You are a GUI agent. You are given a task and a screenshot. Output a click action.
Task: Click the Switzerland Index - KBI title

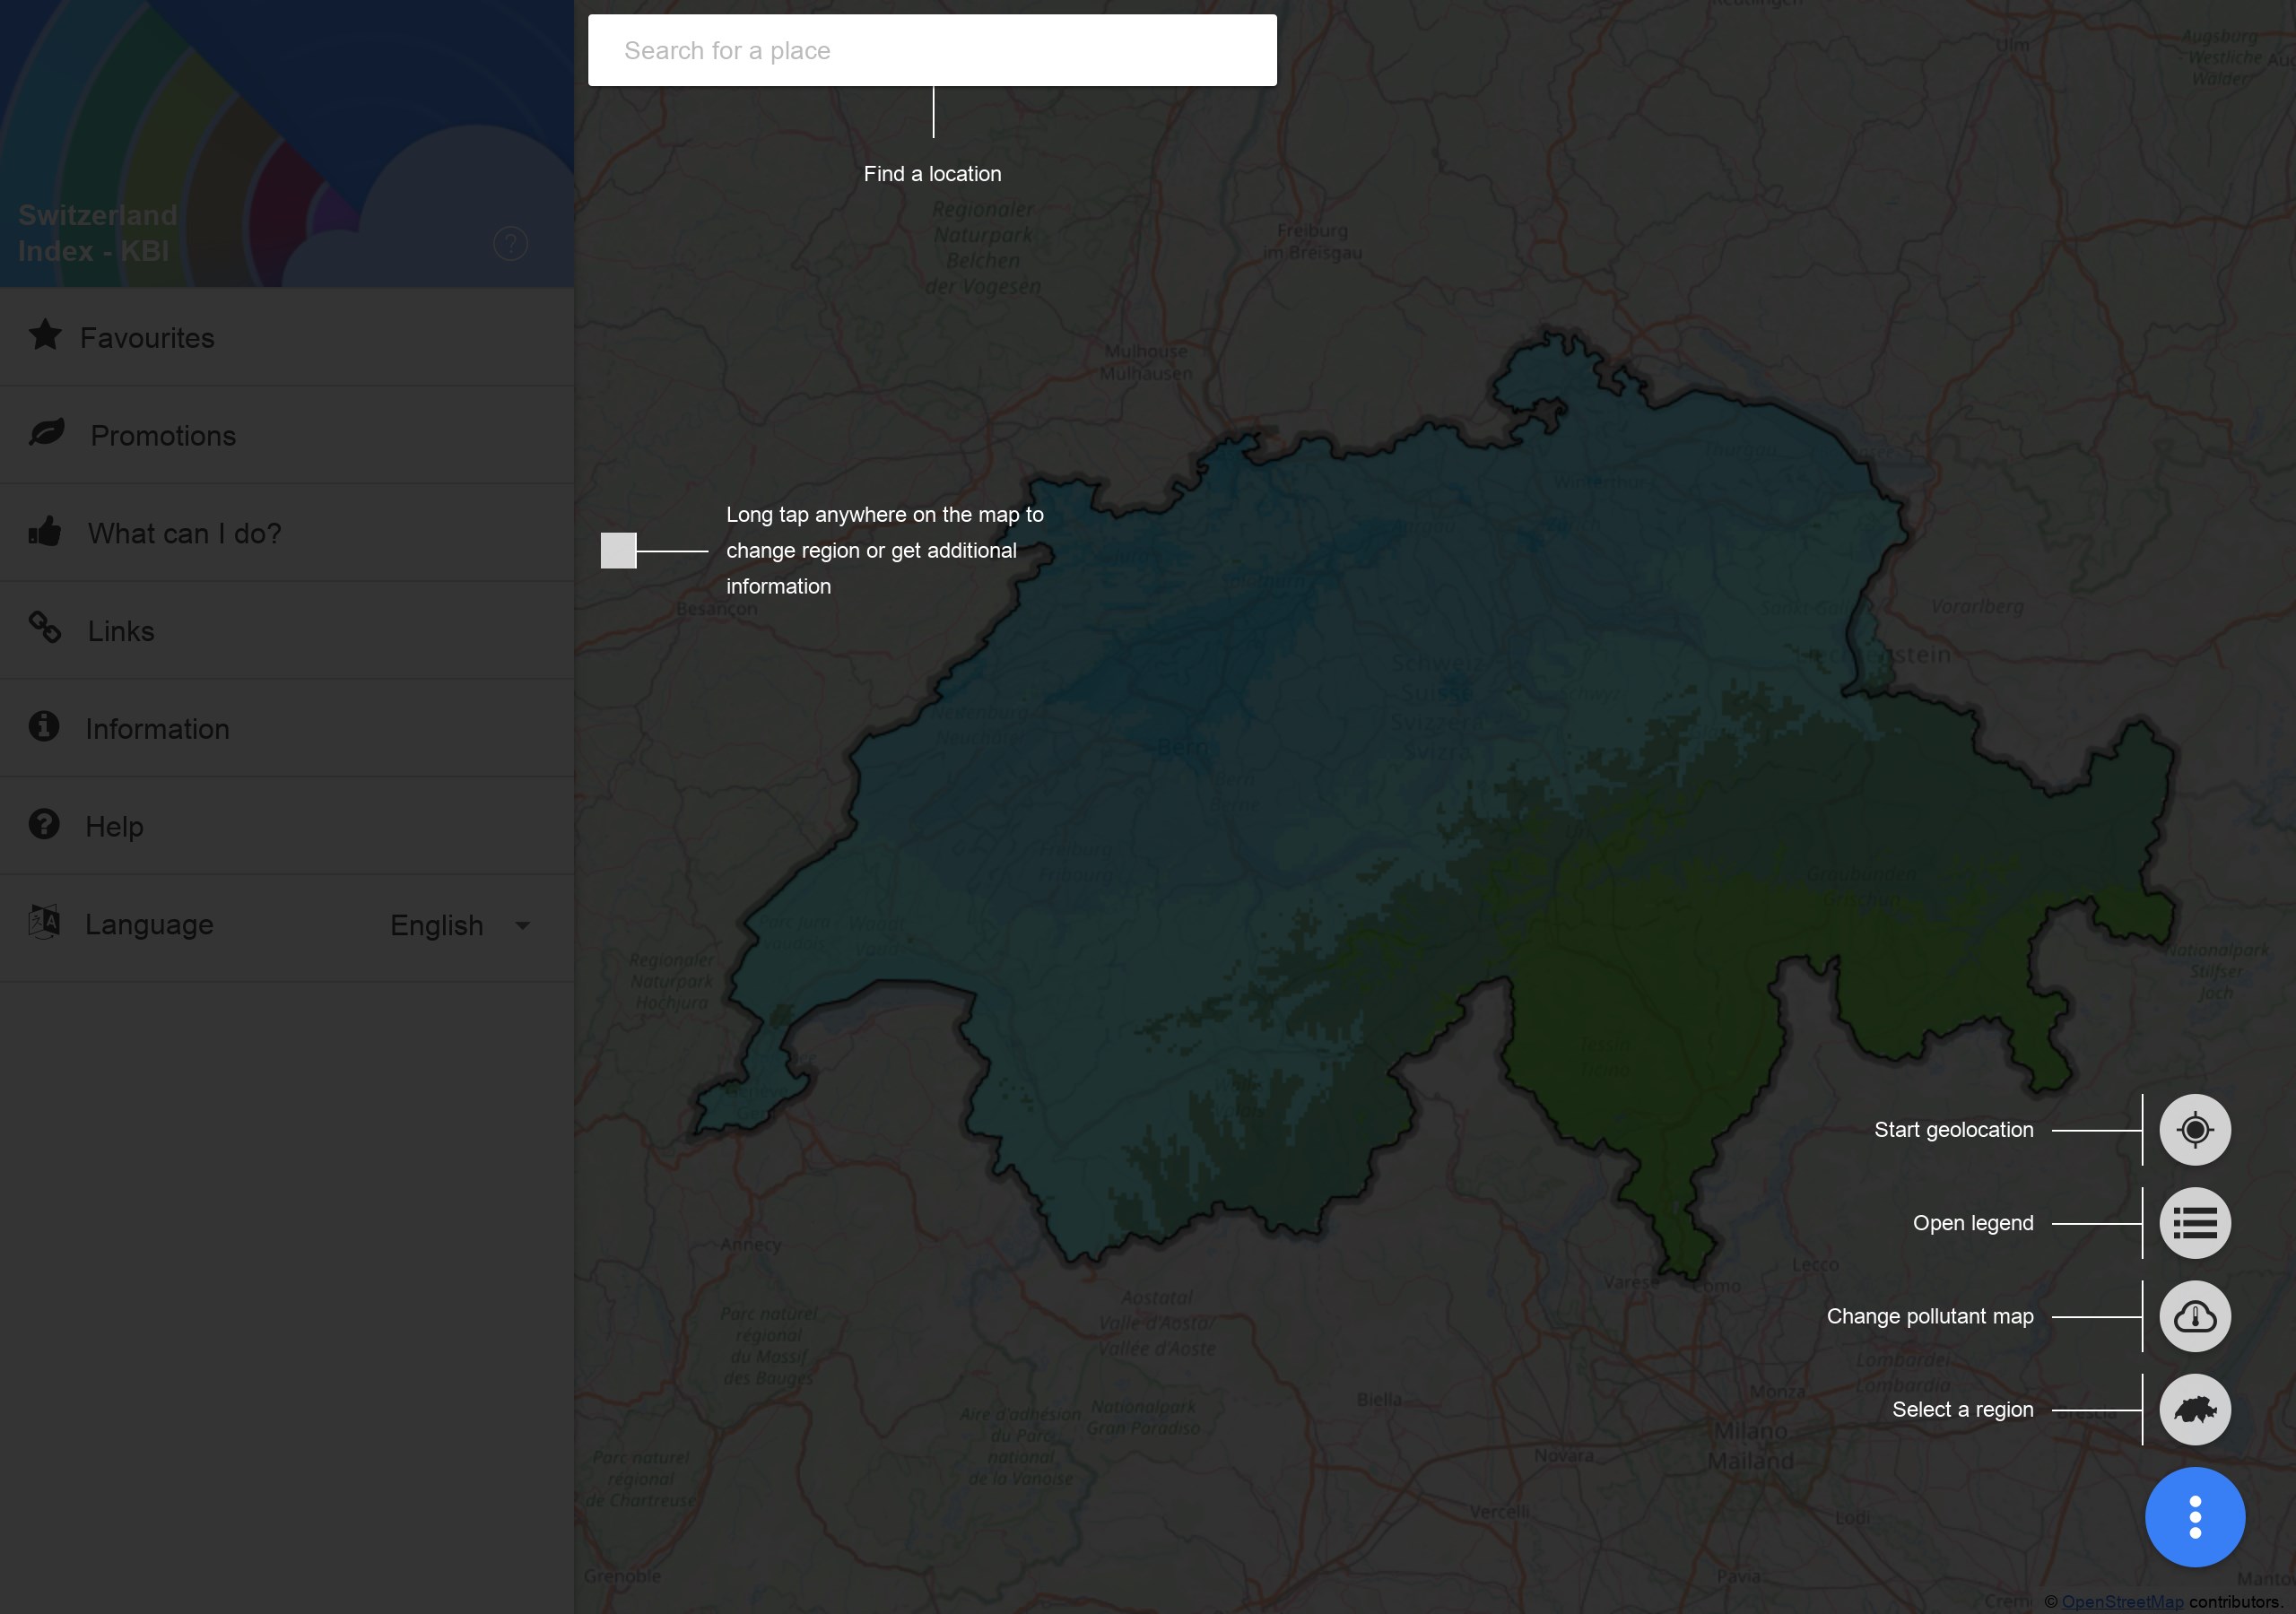(97, 233)
